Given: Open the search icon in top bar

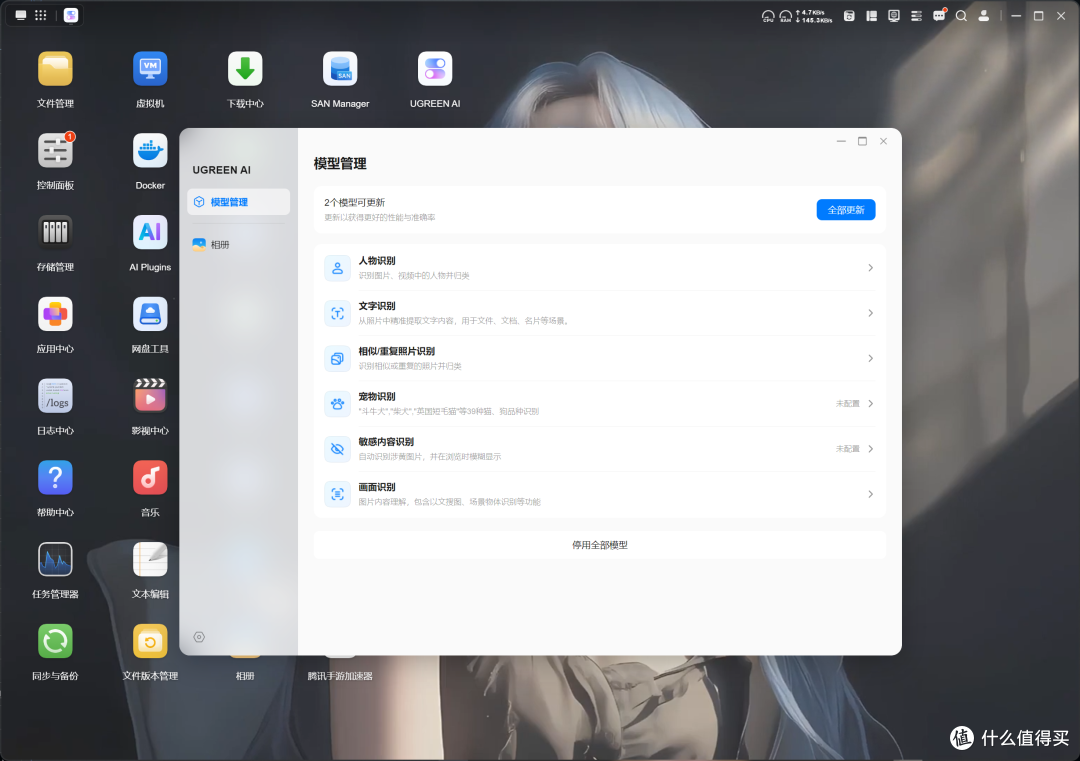Looking at the screenshot, I should point(961,16).
